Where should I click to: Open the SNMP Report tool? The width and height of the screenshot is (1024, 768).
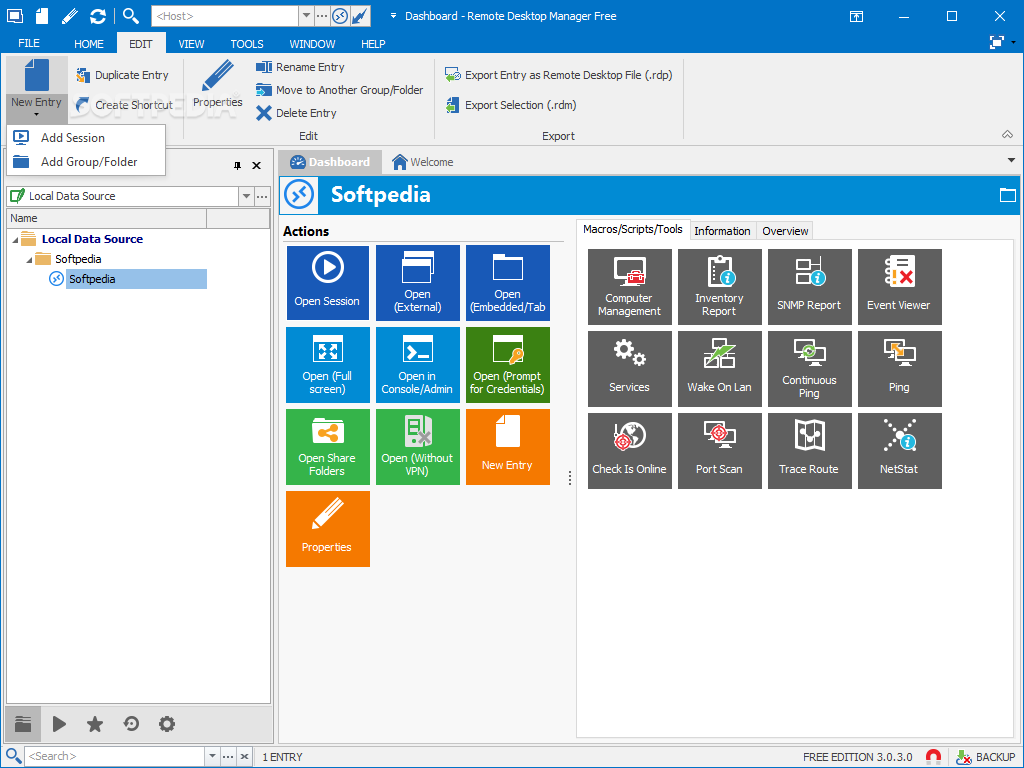click(x=809, y=287)
